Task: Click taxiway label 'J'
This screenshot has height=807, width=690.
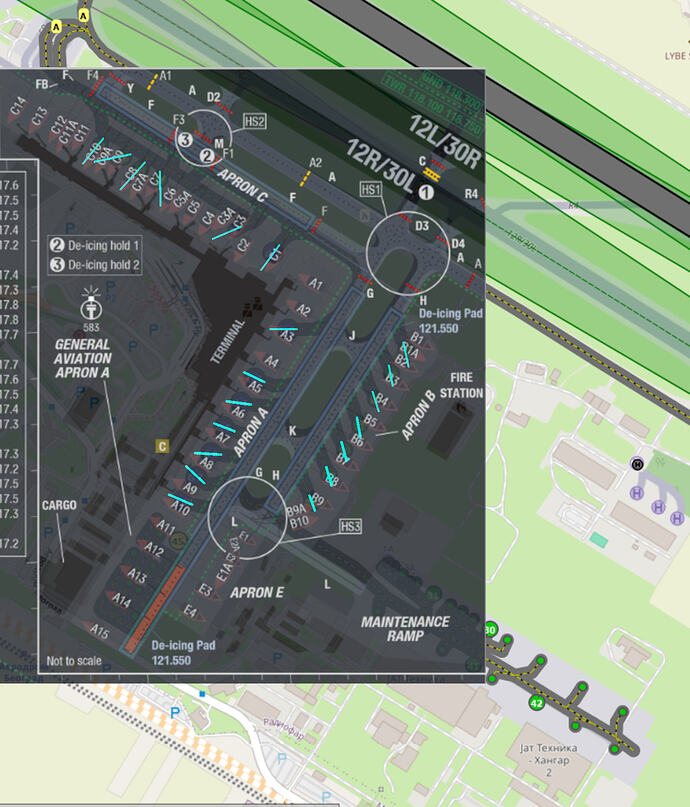Action: pos(352,336)
